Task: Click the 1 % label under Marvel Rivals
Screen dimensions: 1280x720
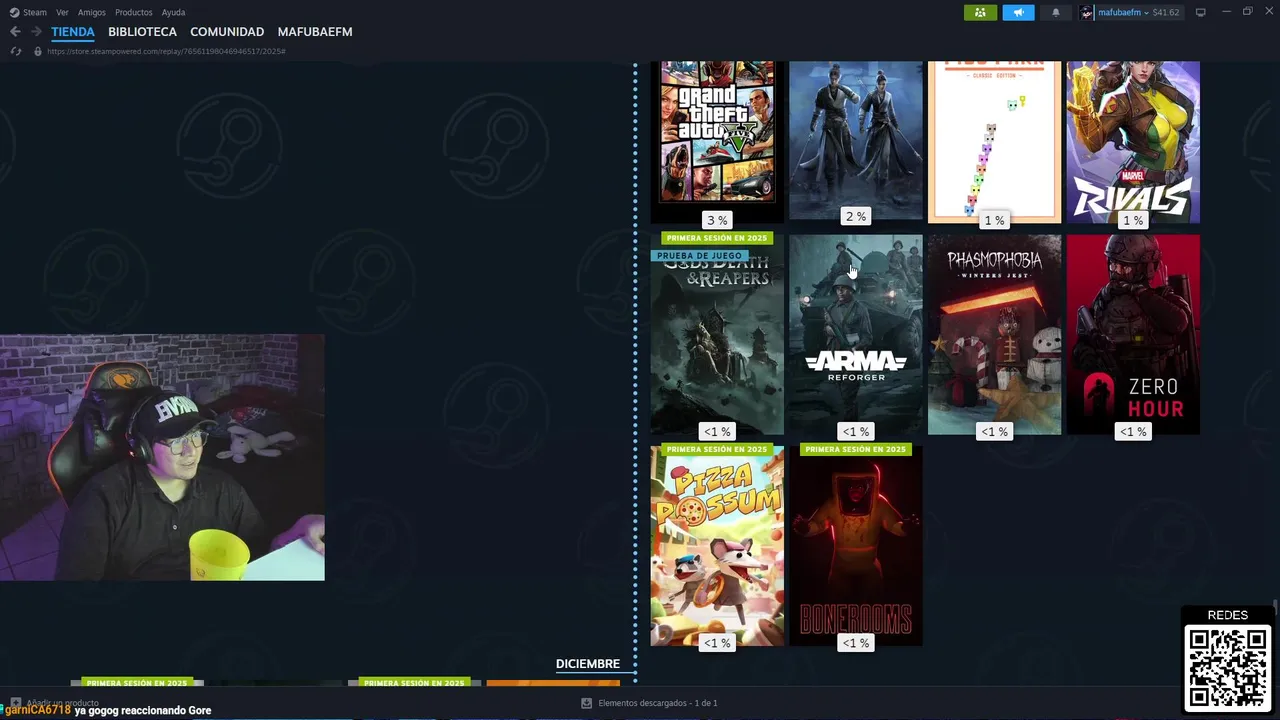Action: [x=1133, y=220]
